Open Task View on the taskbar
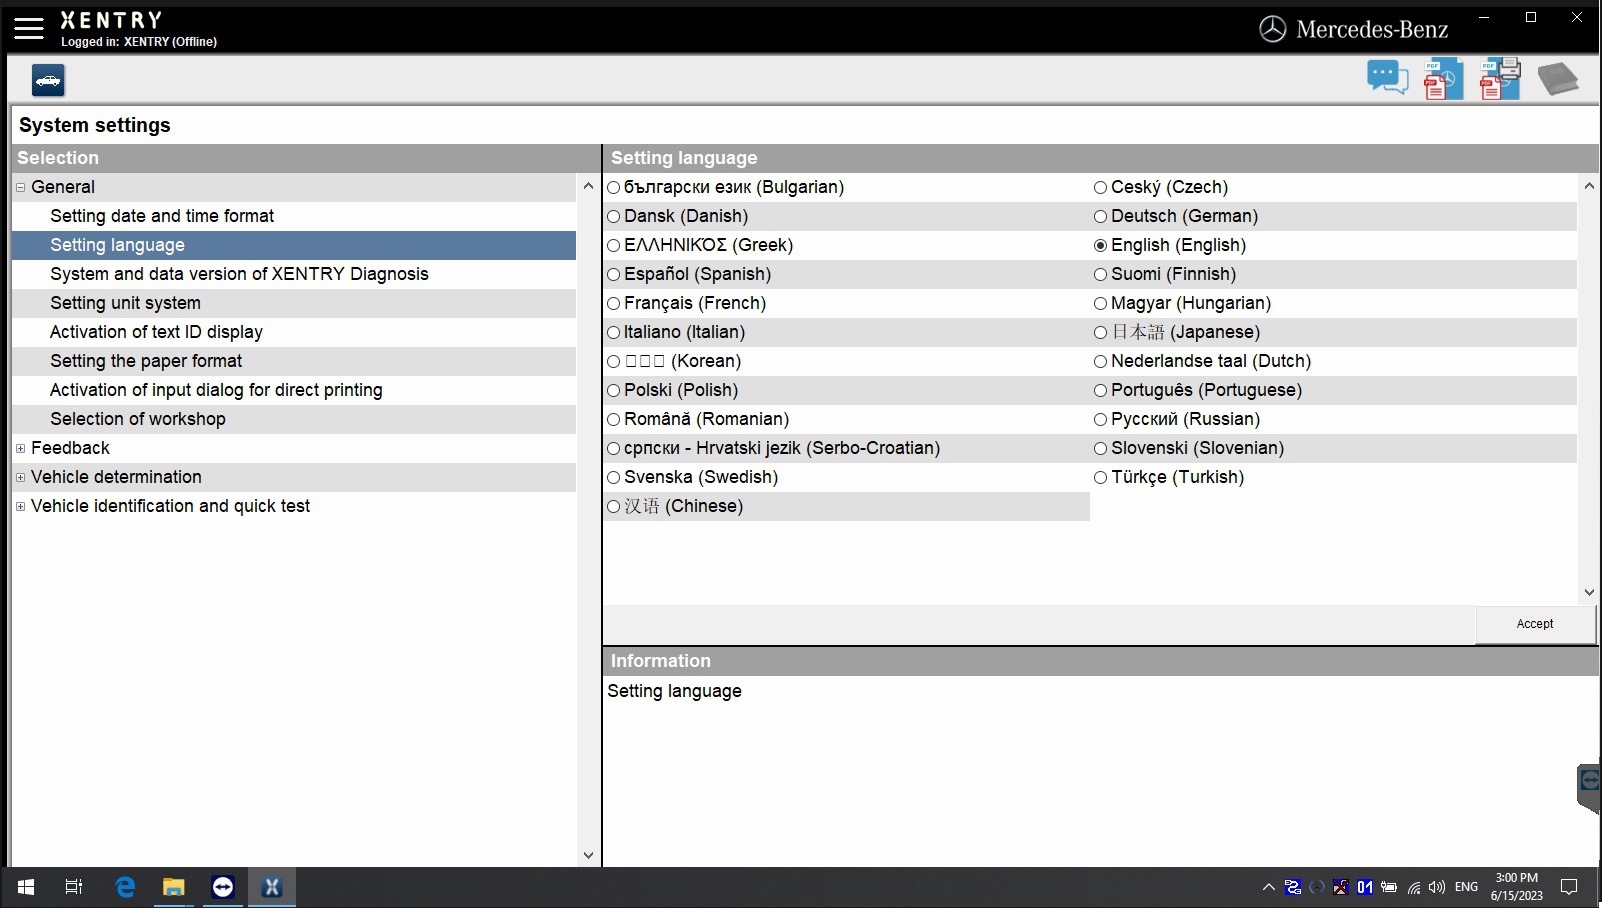Viewport: 1602px width, 908px height. tap(74, 887)
